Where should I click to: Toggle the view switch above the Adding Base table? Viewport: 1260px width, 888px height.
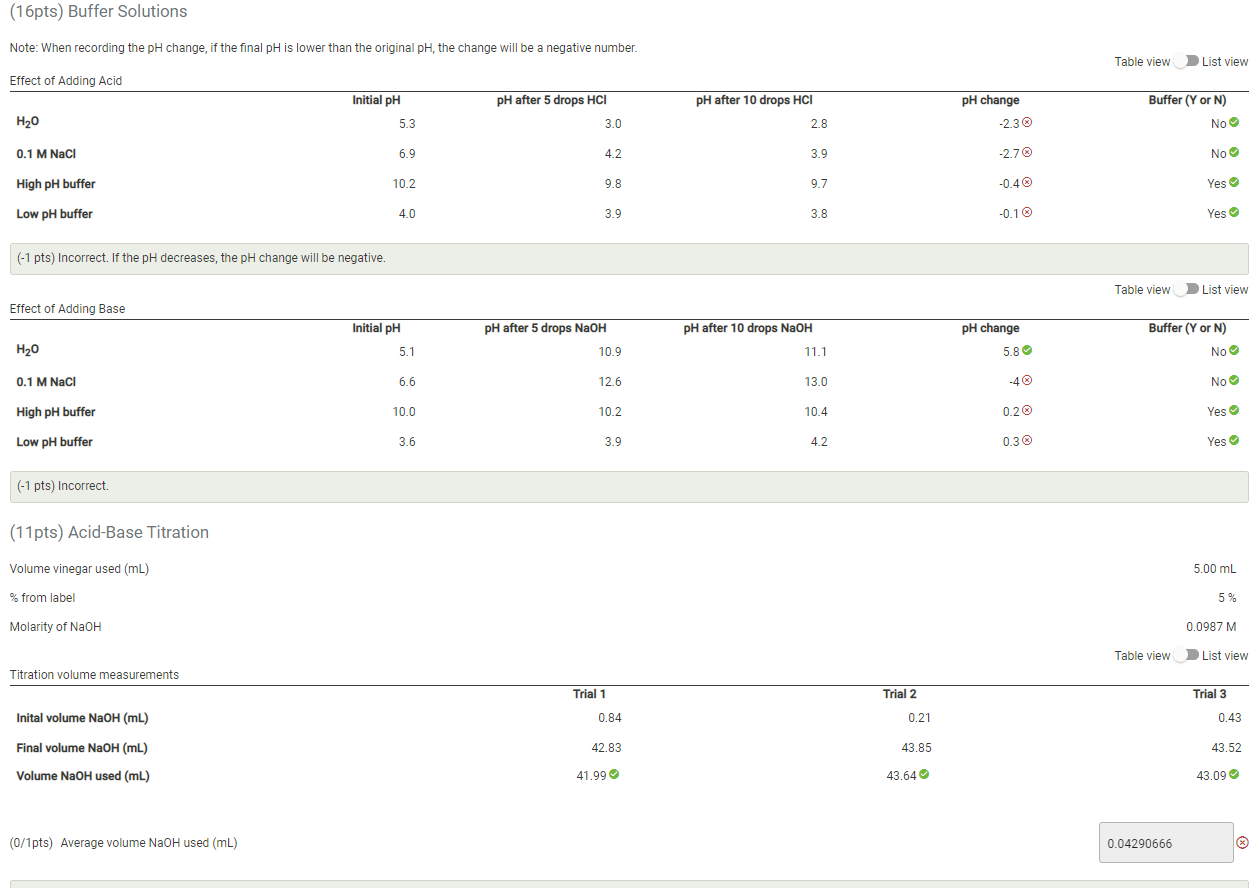[1188, 289]
